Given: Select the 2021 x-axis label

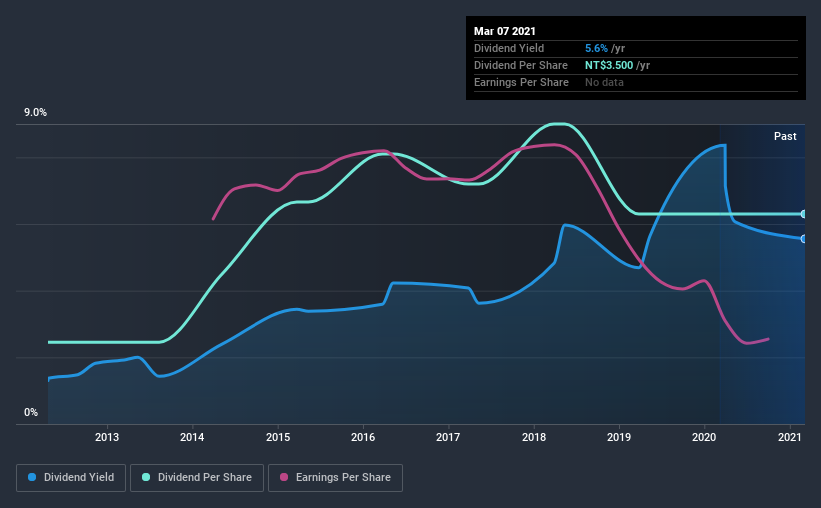Looking at the screenshot, I should tap(790, 437).
